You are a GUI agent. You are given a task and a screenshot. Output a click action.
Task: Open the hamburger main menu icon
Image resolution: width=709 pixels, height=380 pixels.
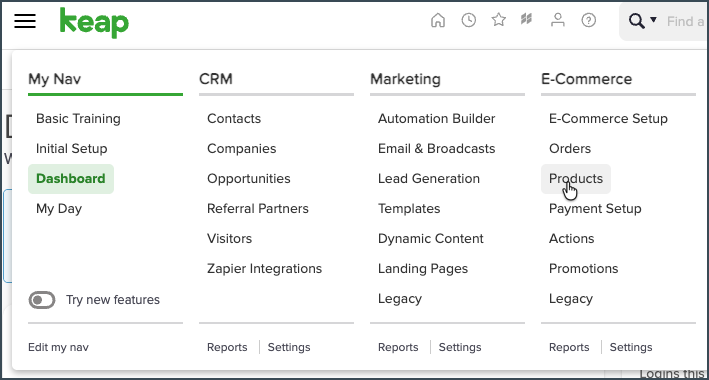(x=25, y=21)
